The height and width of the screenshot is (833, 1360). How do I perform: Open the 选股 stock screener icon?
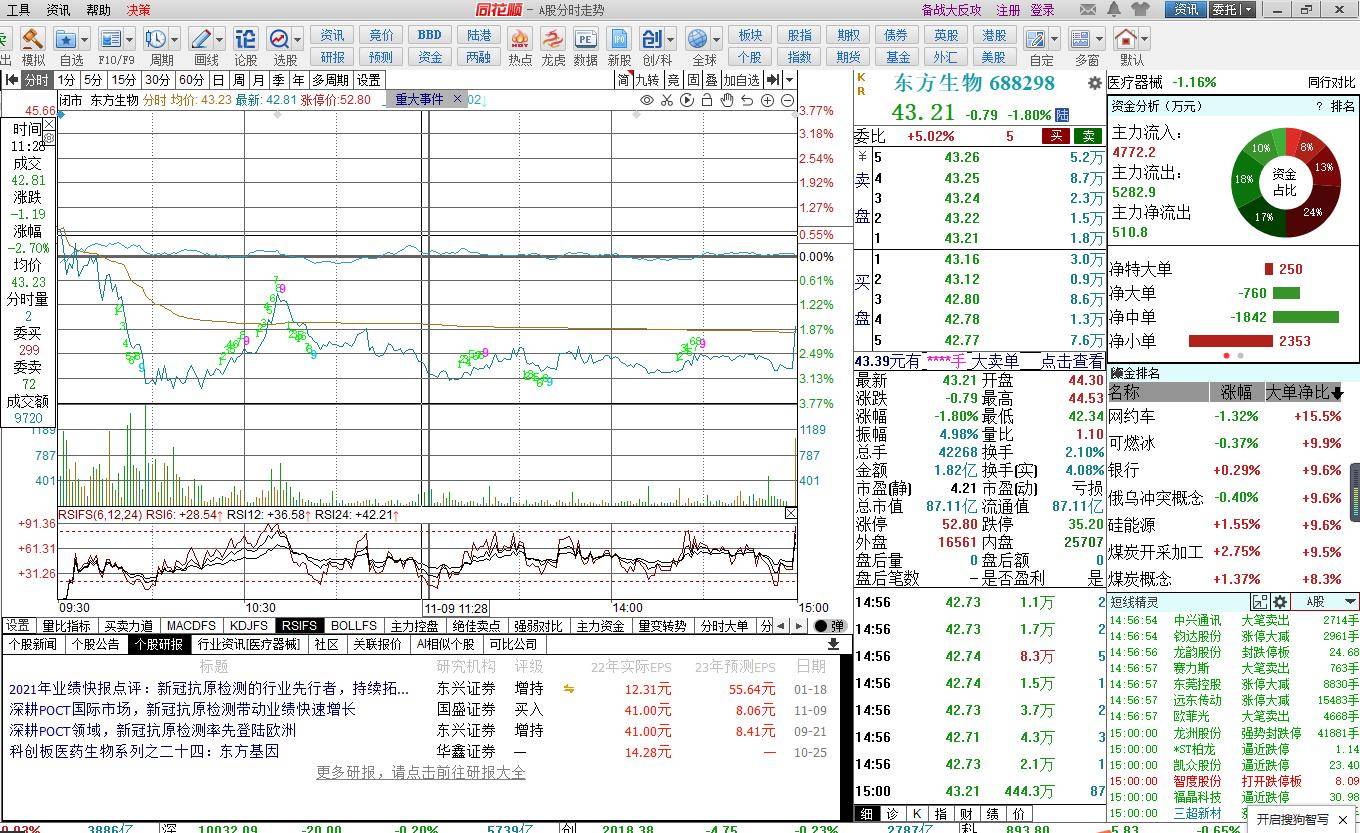pos(279,39)
